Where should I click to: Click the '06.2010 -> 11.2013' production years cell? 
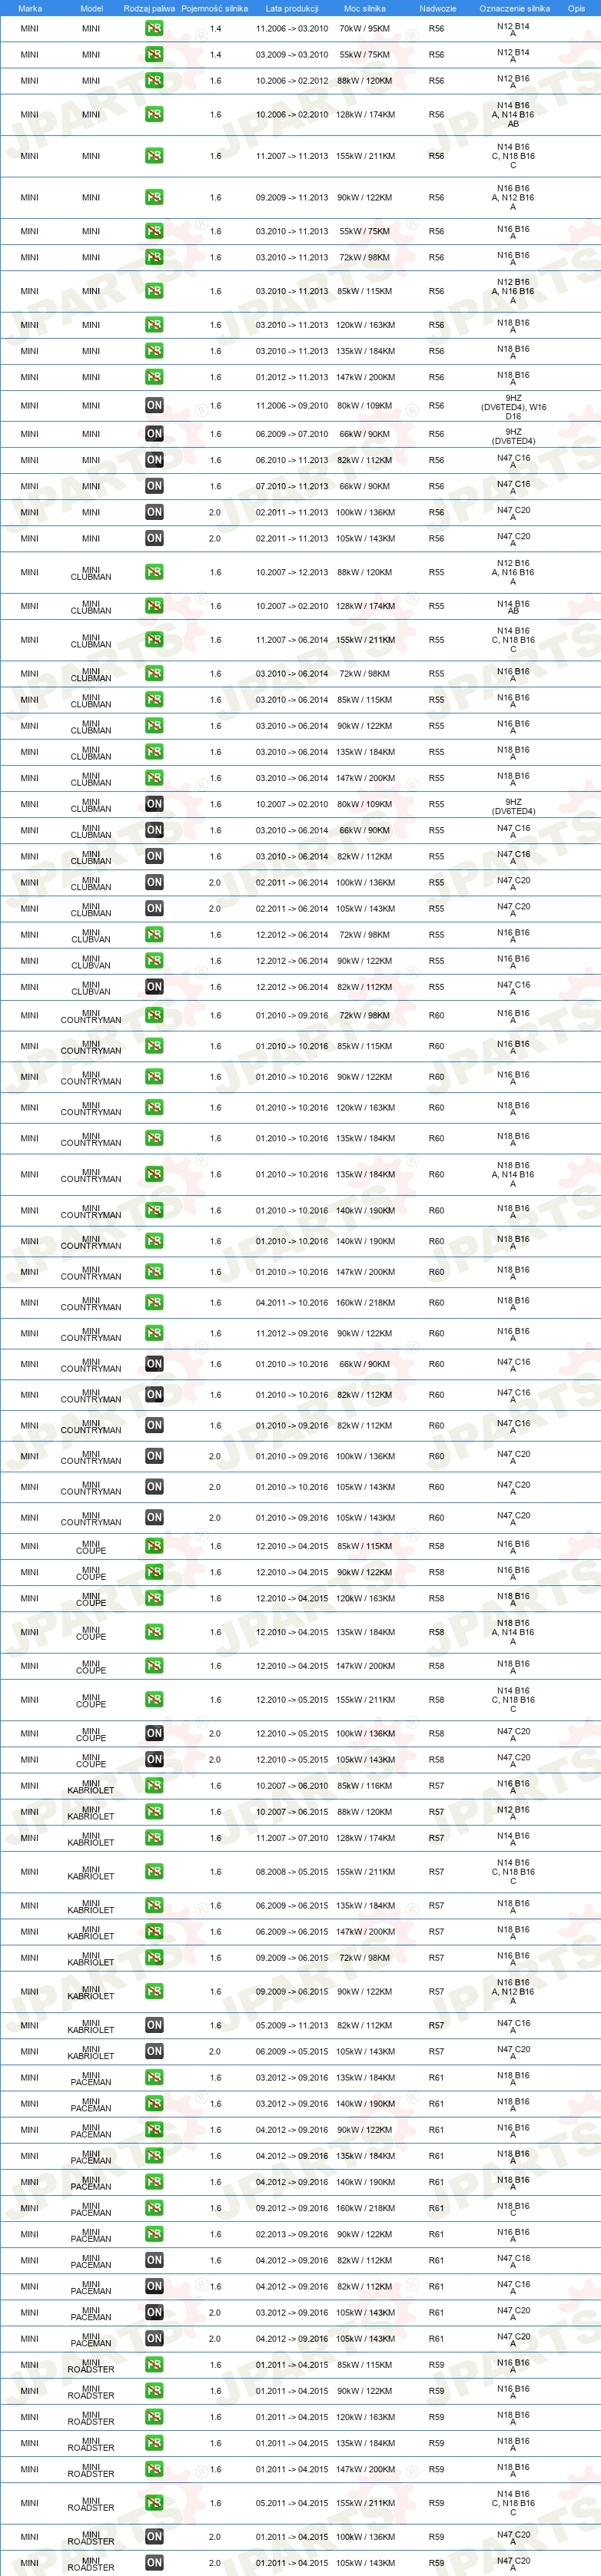[292, 460]
